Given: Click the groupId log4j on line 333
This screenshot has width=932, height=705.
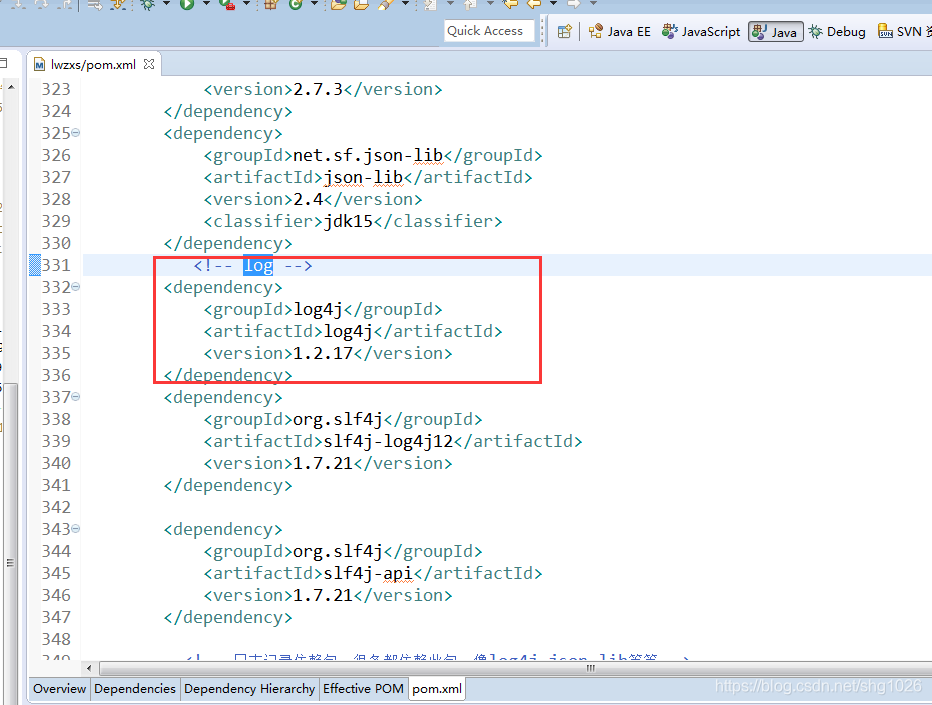Looking at the screenshot, I should (318, 309).
